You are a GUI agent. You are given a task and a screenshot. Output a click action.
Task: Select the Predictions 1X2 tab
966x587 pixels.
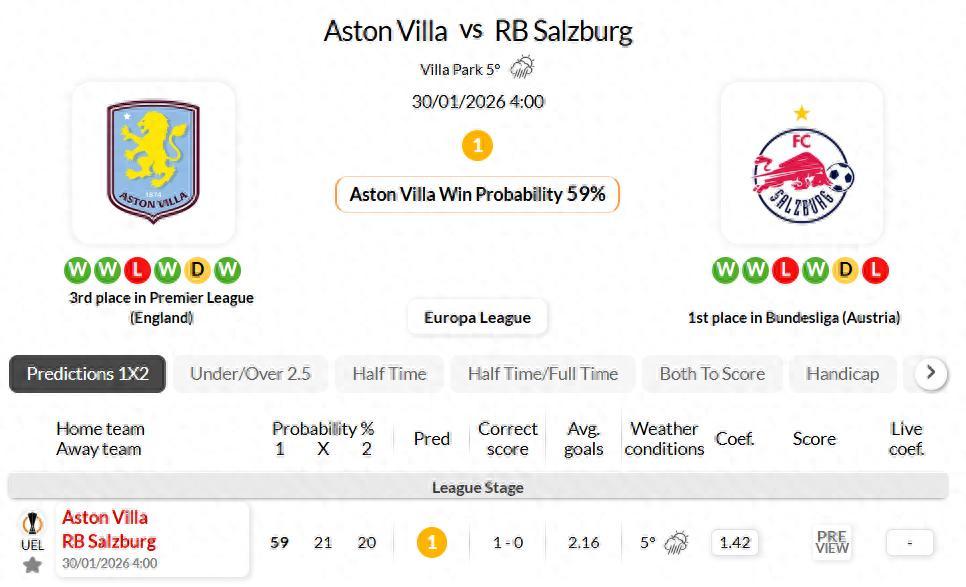[87, 374]
